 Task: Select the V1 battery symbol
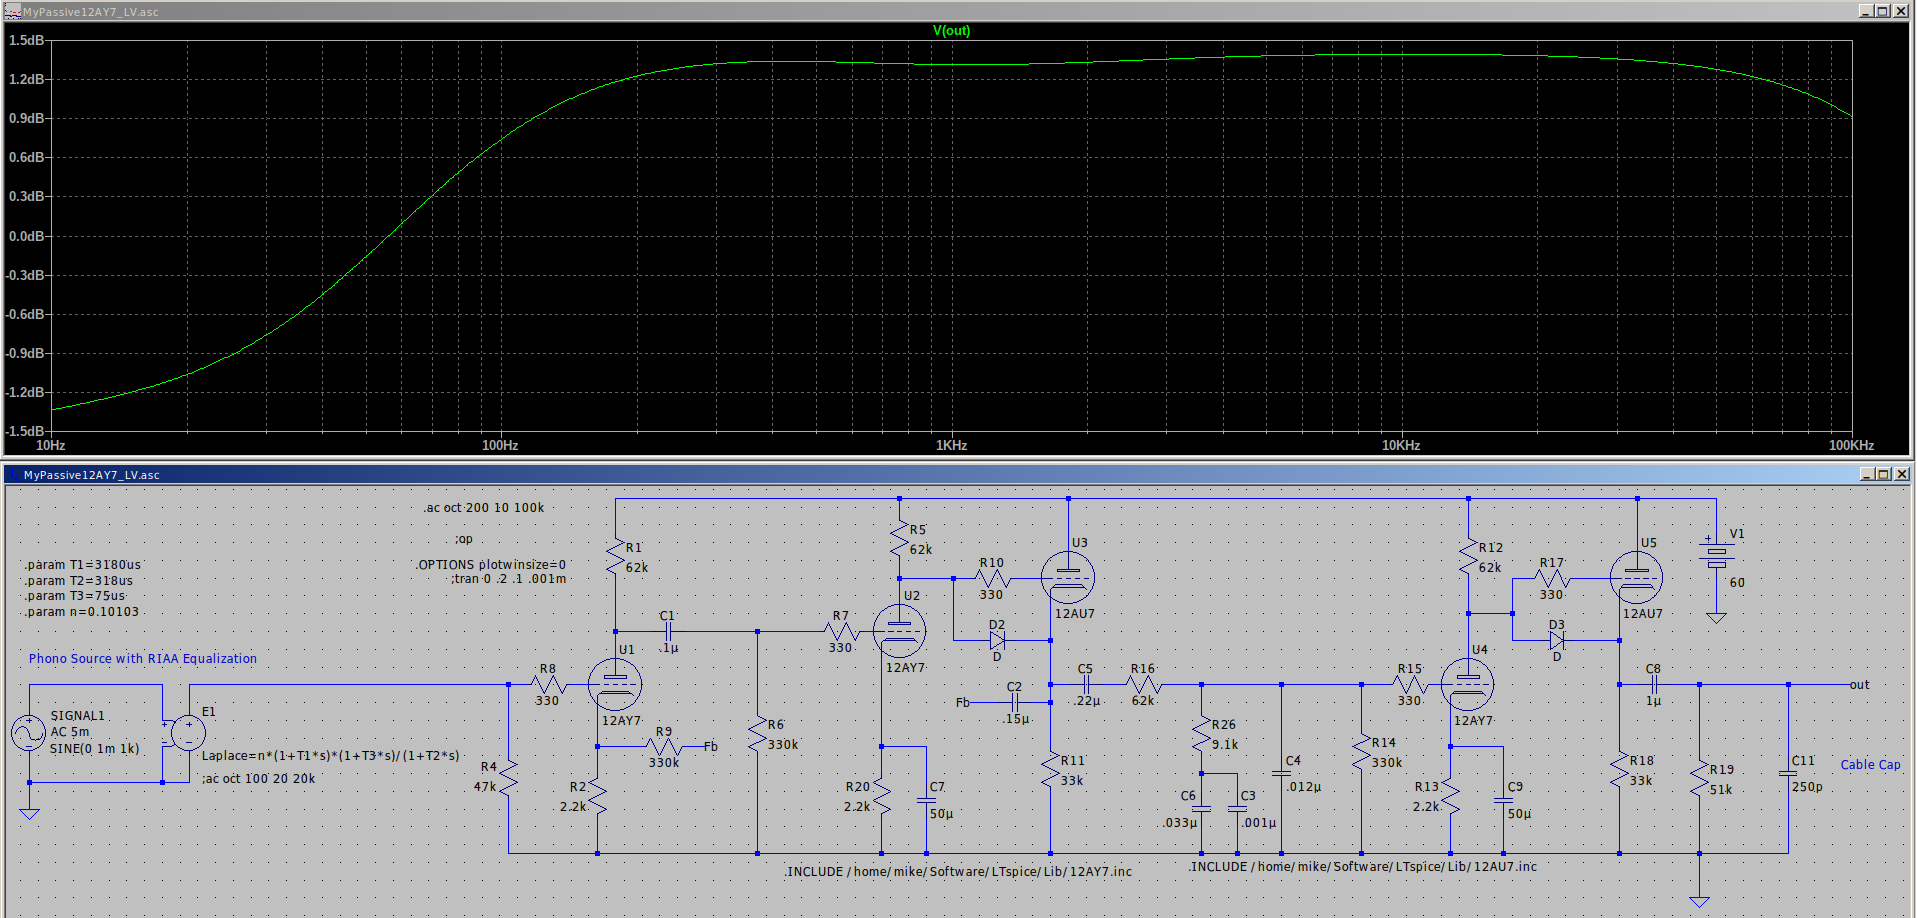click(x=1716, y=557)
